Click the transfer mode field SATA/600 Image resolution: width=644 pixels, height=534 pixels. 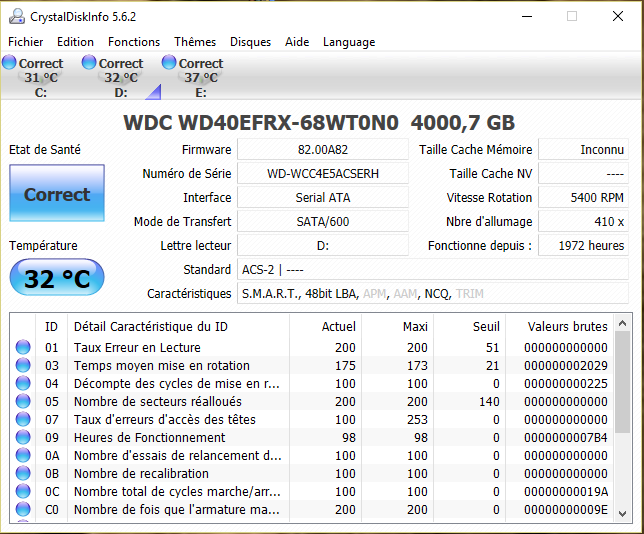(323, 221)
